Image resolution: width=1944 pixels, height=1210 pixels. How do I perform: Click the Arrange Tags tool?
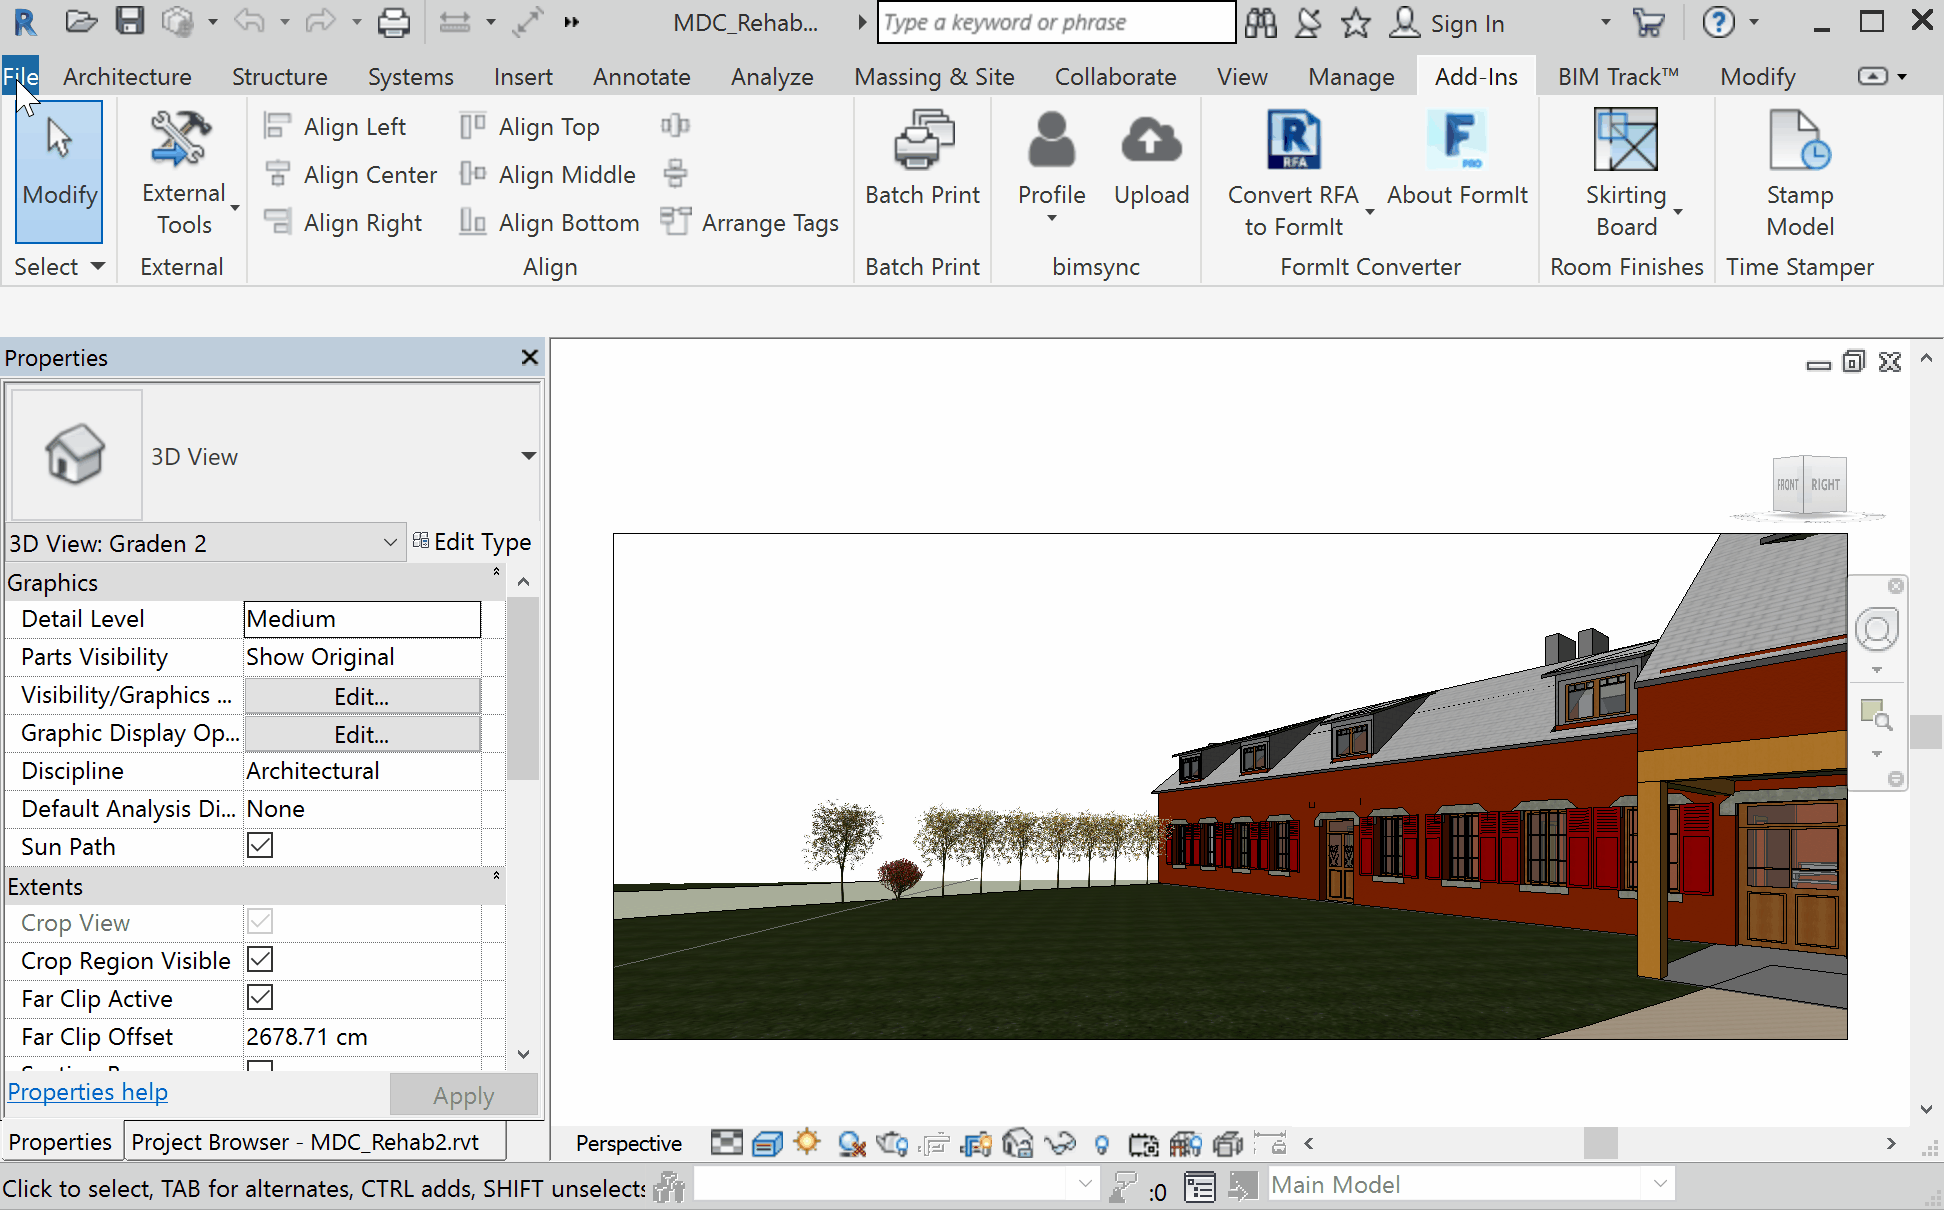click(749, 222)
